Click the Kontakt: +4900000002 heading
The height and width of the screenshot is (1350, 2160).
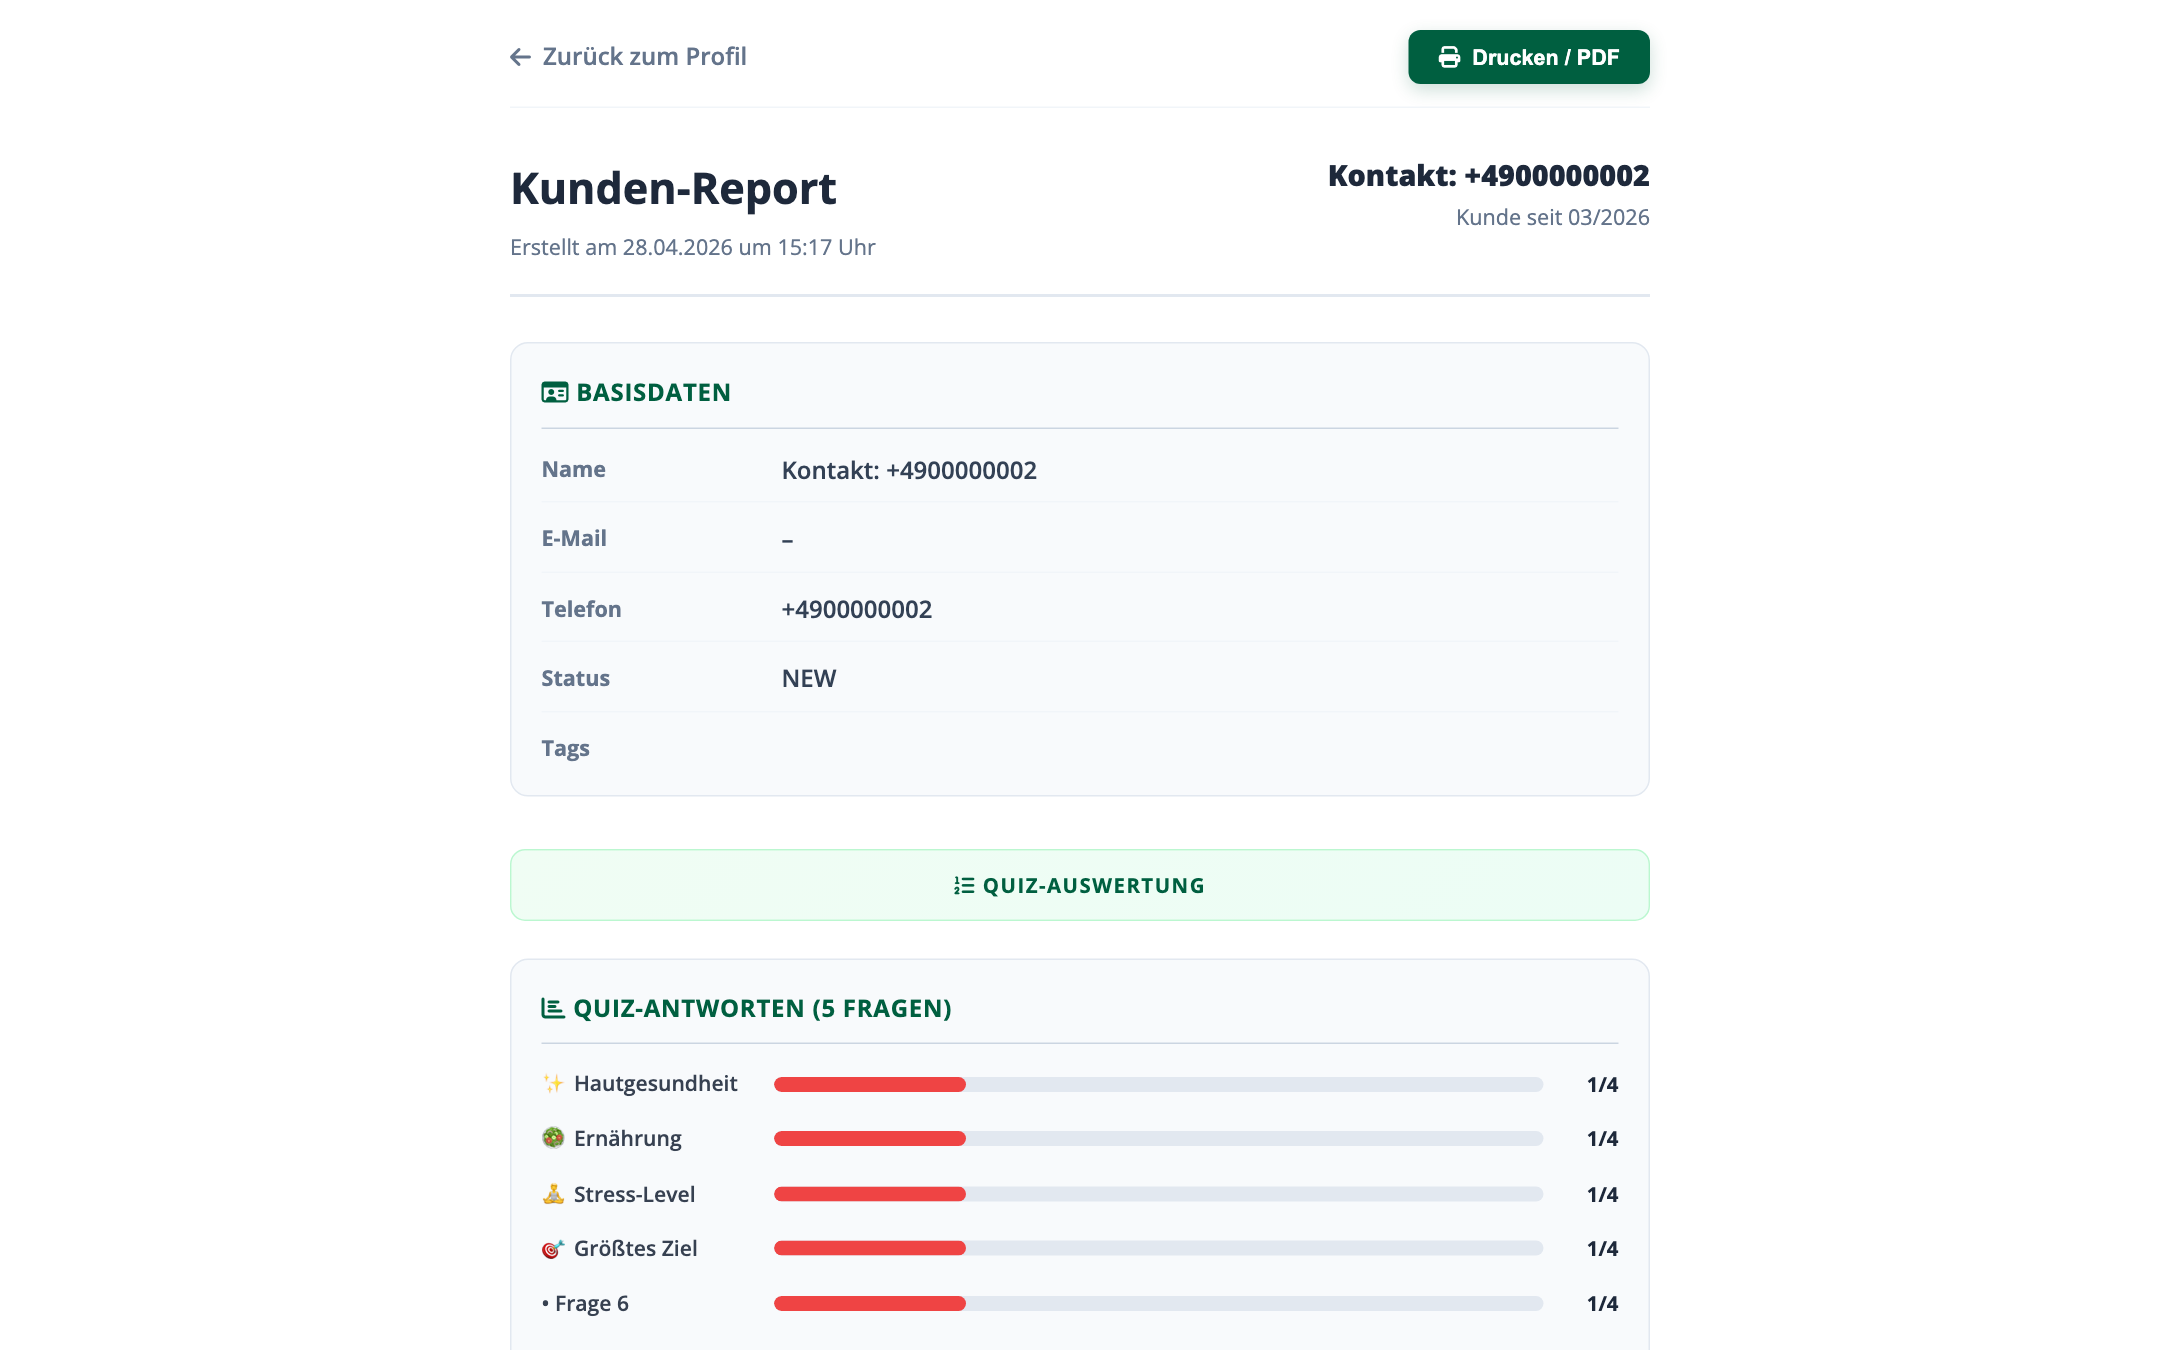(x=1488, y=176)
